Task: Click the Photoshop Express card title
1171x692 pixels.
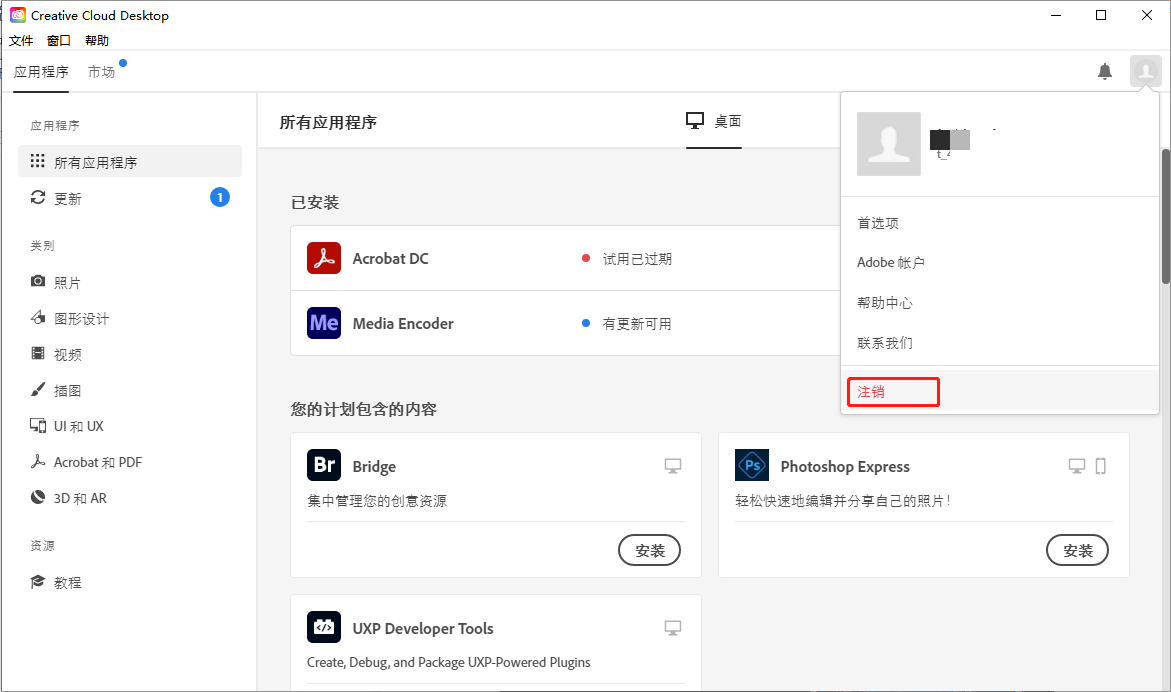Action: coord(845,467)
